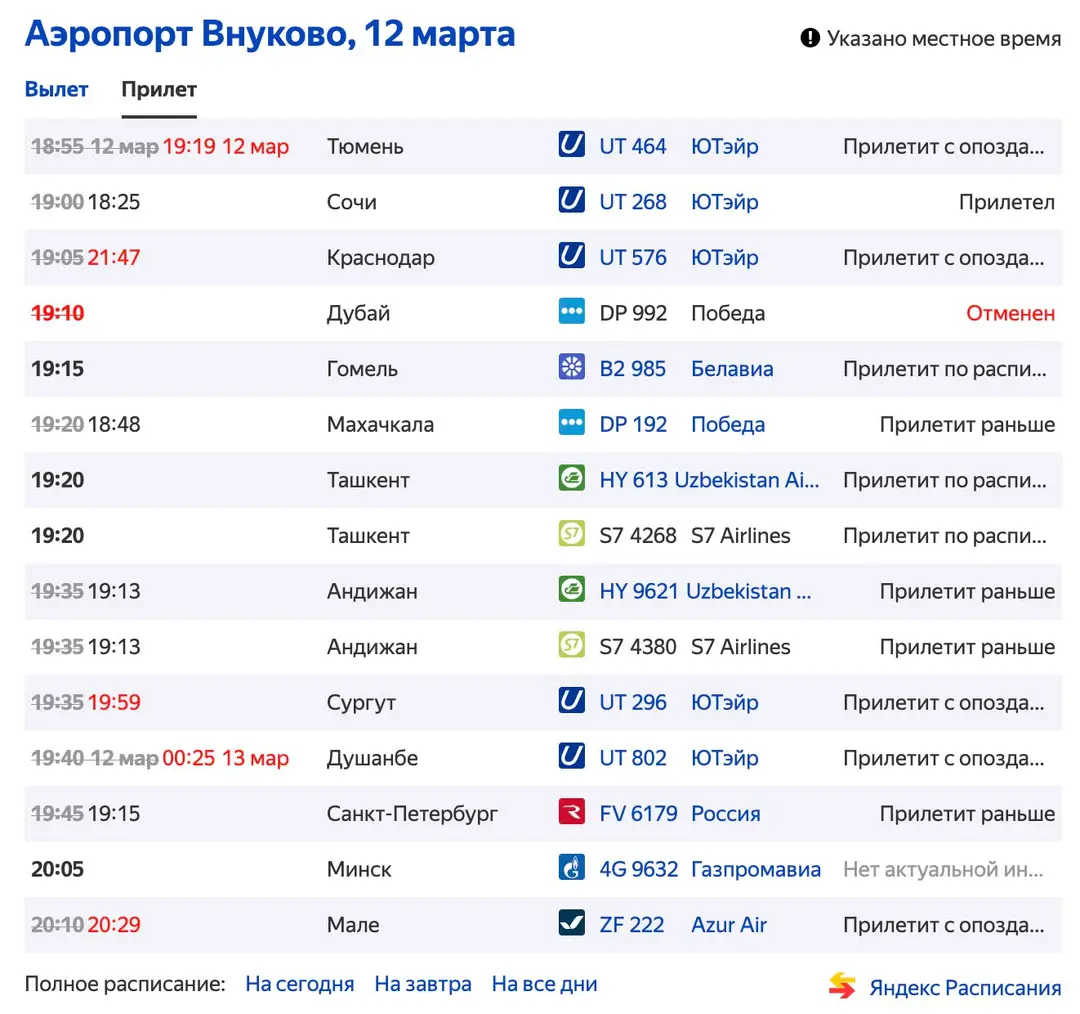Open flight UT 296 link

(x=632, y=702)
